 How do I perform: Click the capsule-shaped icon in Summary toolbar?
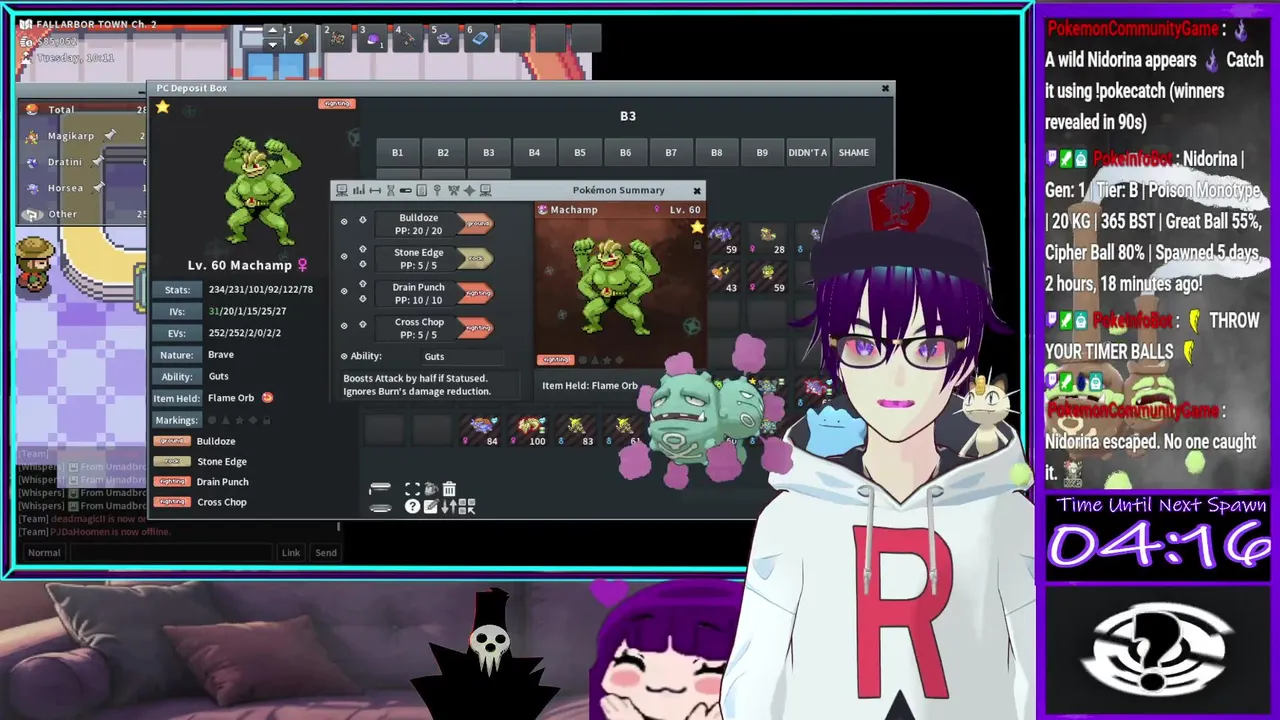[x=406, y=190]
